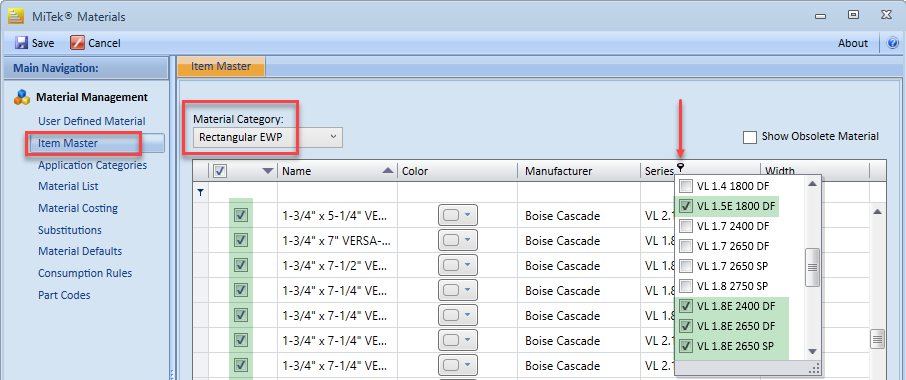Check VL 1.7 2400 DF filter option
The image size is (906, 380).
(686, 226)
